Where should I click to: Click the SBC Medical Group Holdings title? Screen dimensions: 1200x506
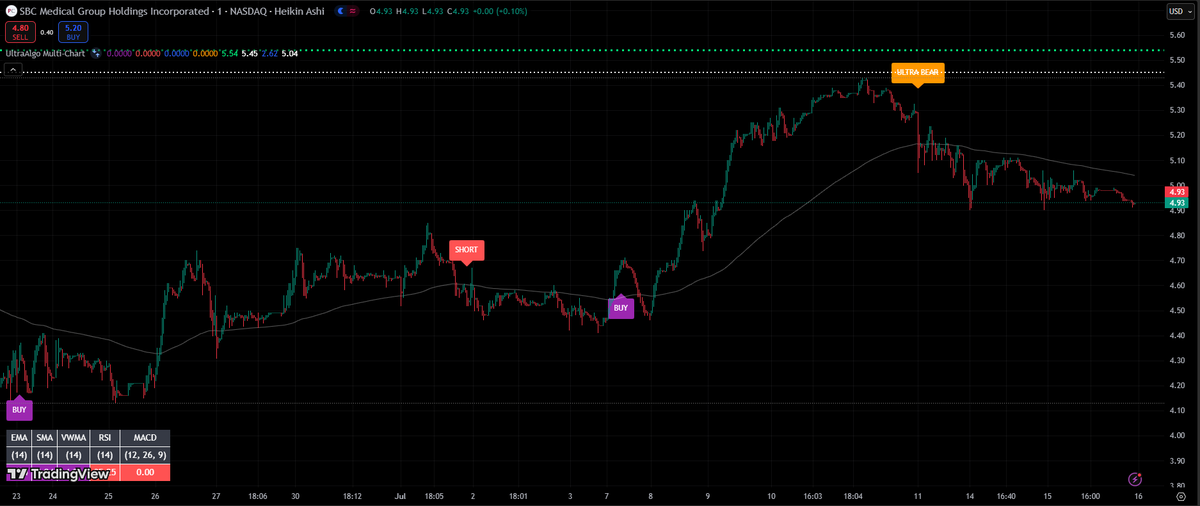[x=114, y=11]
